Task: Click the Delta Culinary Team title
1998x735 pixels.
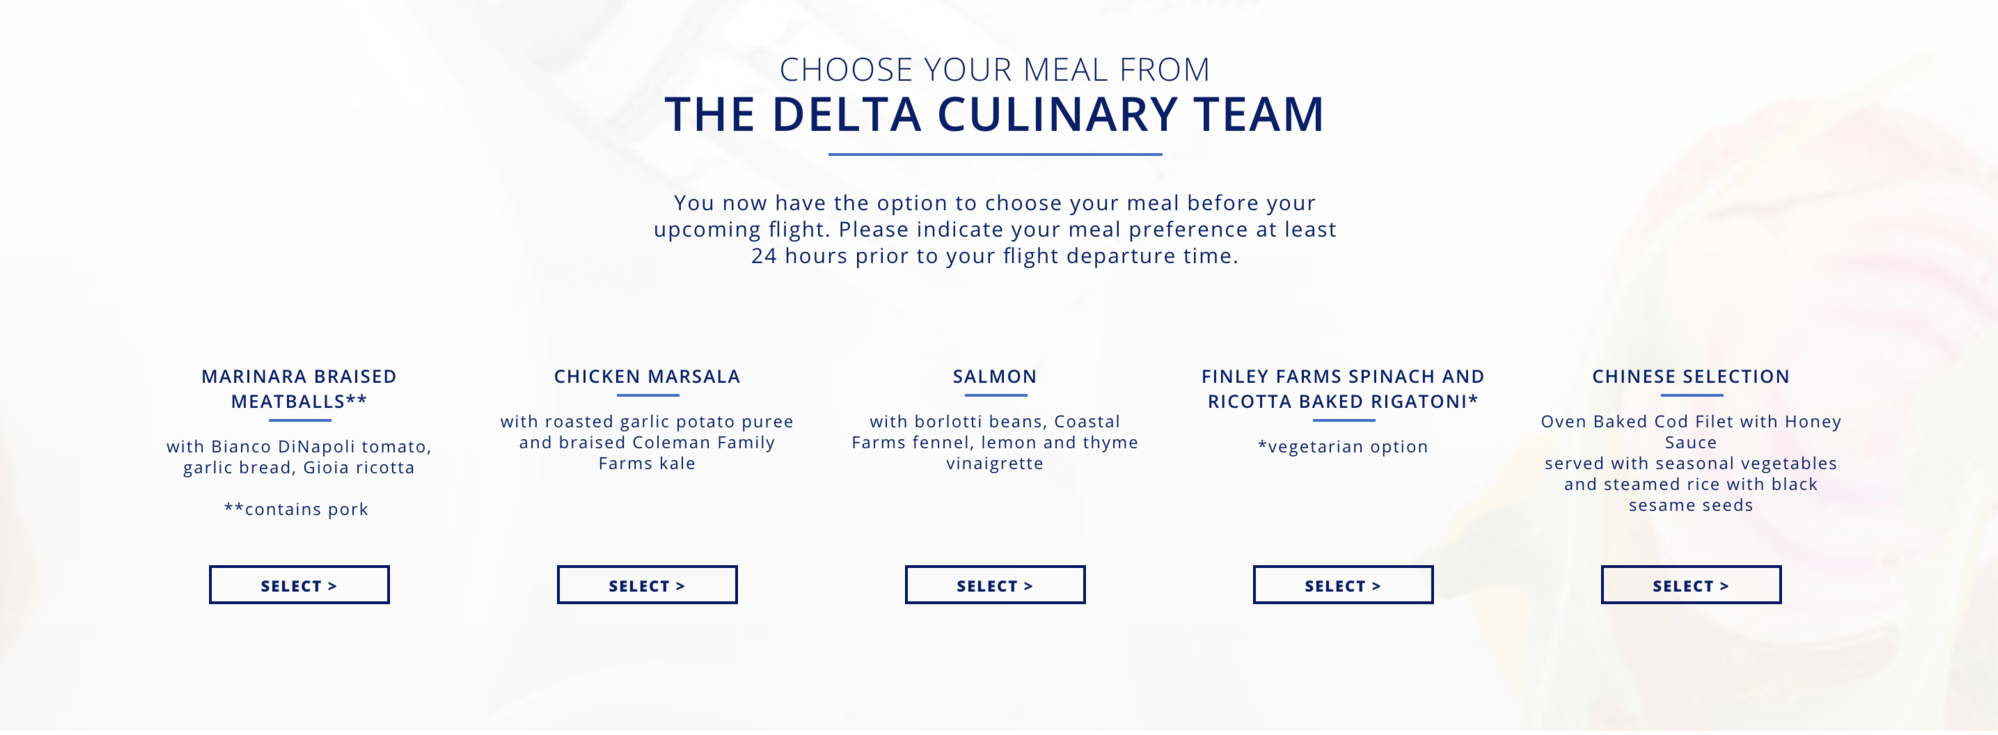Action: 995,114
